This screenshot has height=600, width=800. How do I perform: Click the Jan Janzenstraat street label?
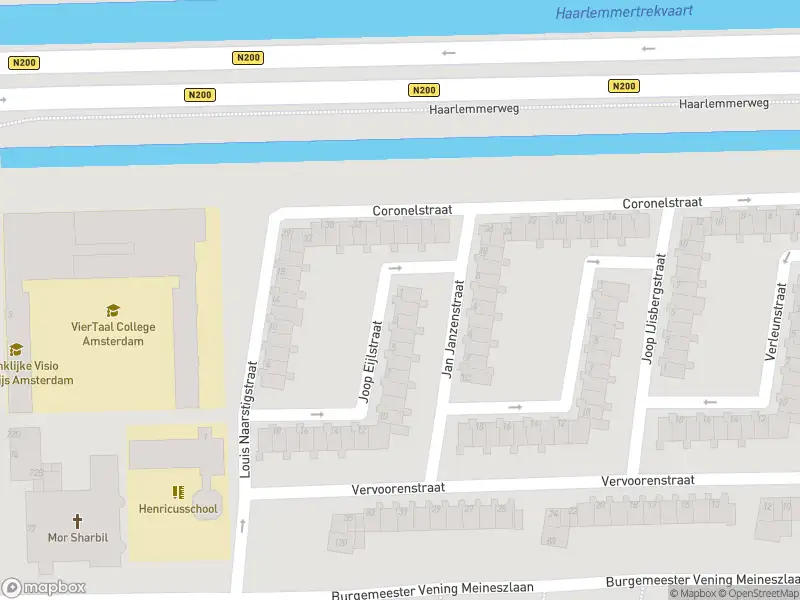453,327
